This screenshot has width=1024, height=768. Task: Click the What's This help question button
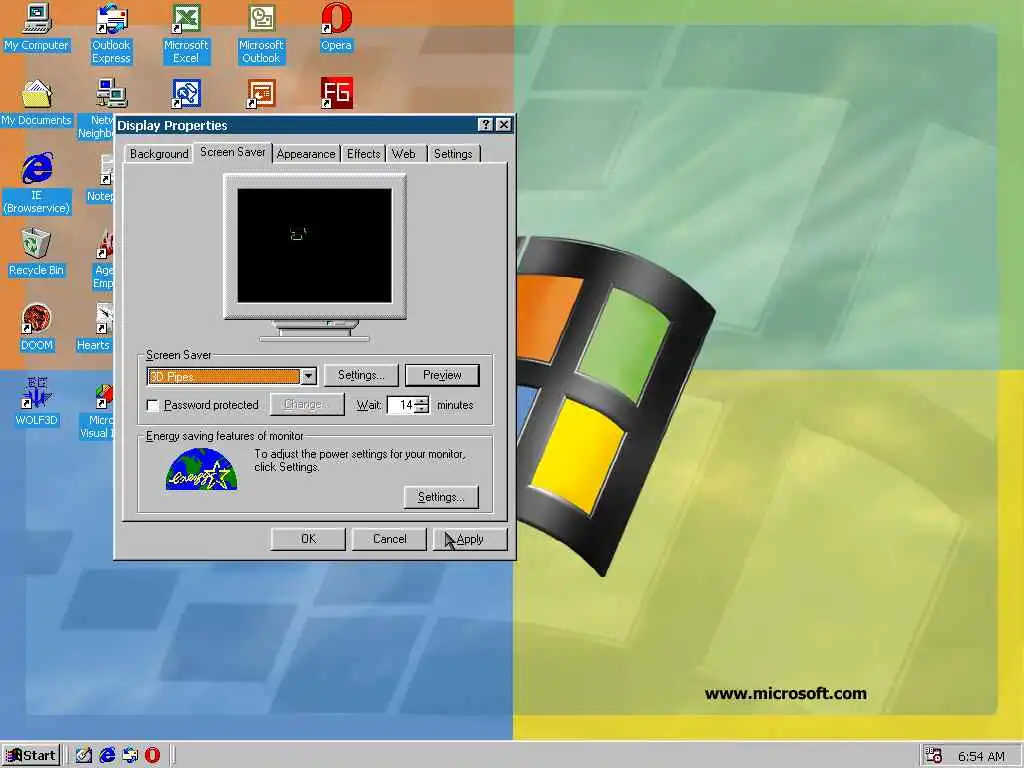click(x=485, y=125)
